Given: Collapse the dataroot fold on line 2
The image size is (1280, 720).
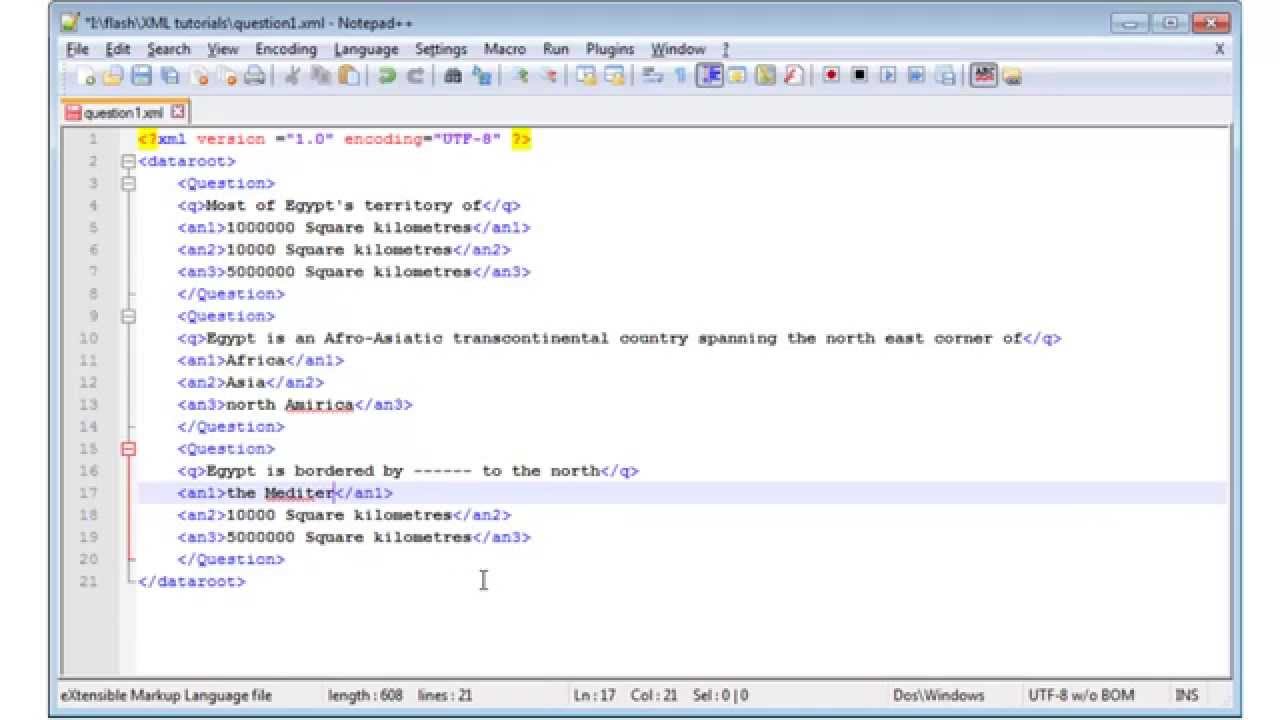Looking at the screenshot, I should tap(127, 161).
